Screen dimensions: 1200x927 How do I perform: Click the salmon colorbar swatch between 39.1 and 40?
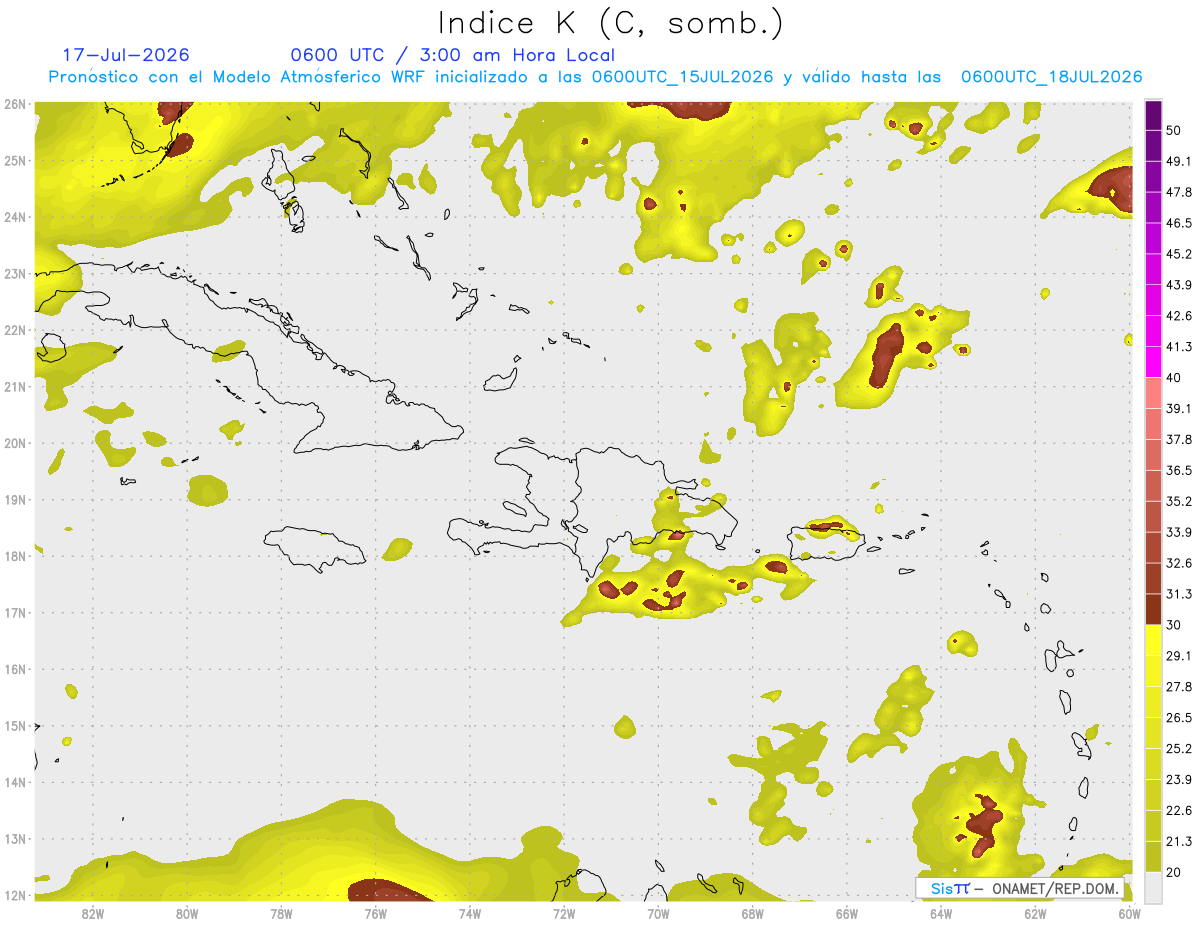click(1153, 393)
